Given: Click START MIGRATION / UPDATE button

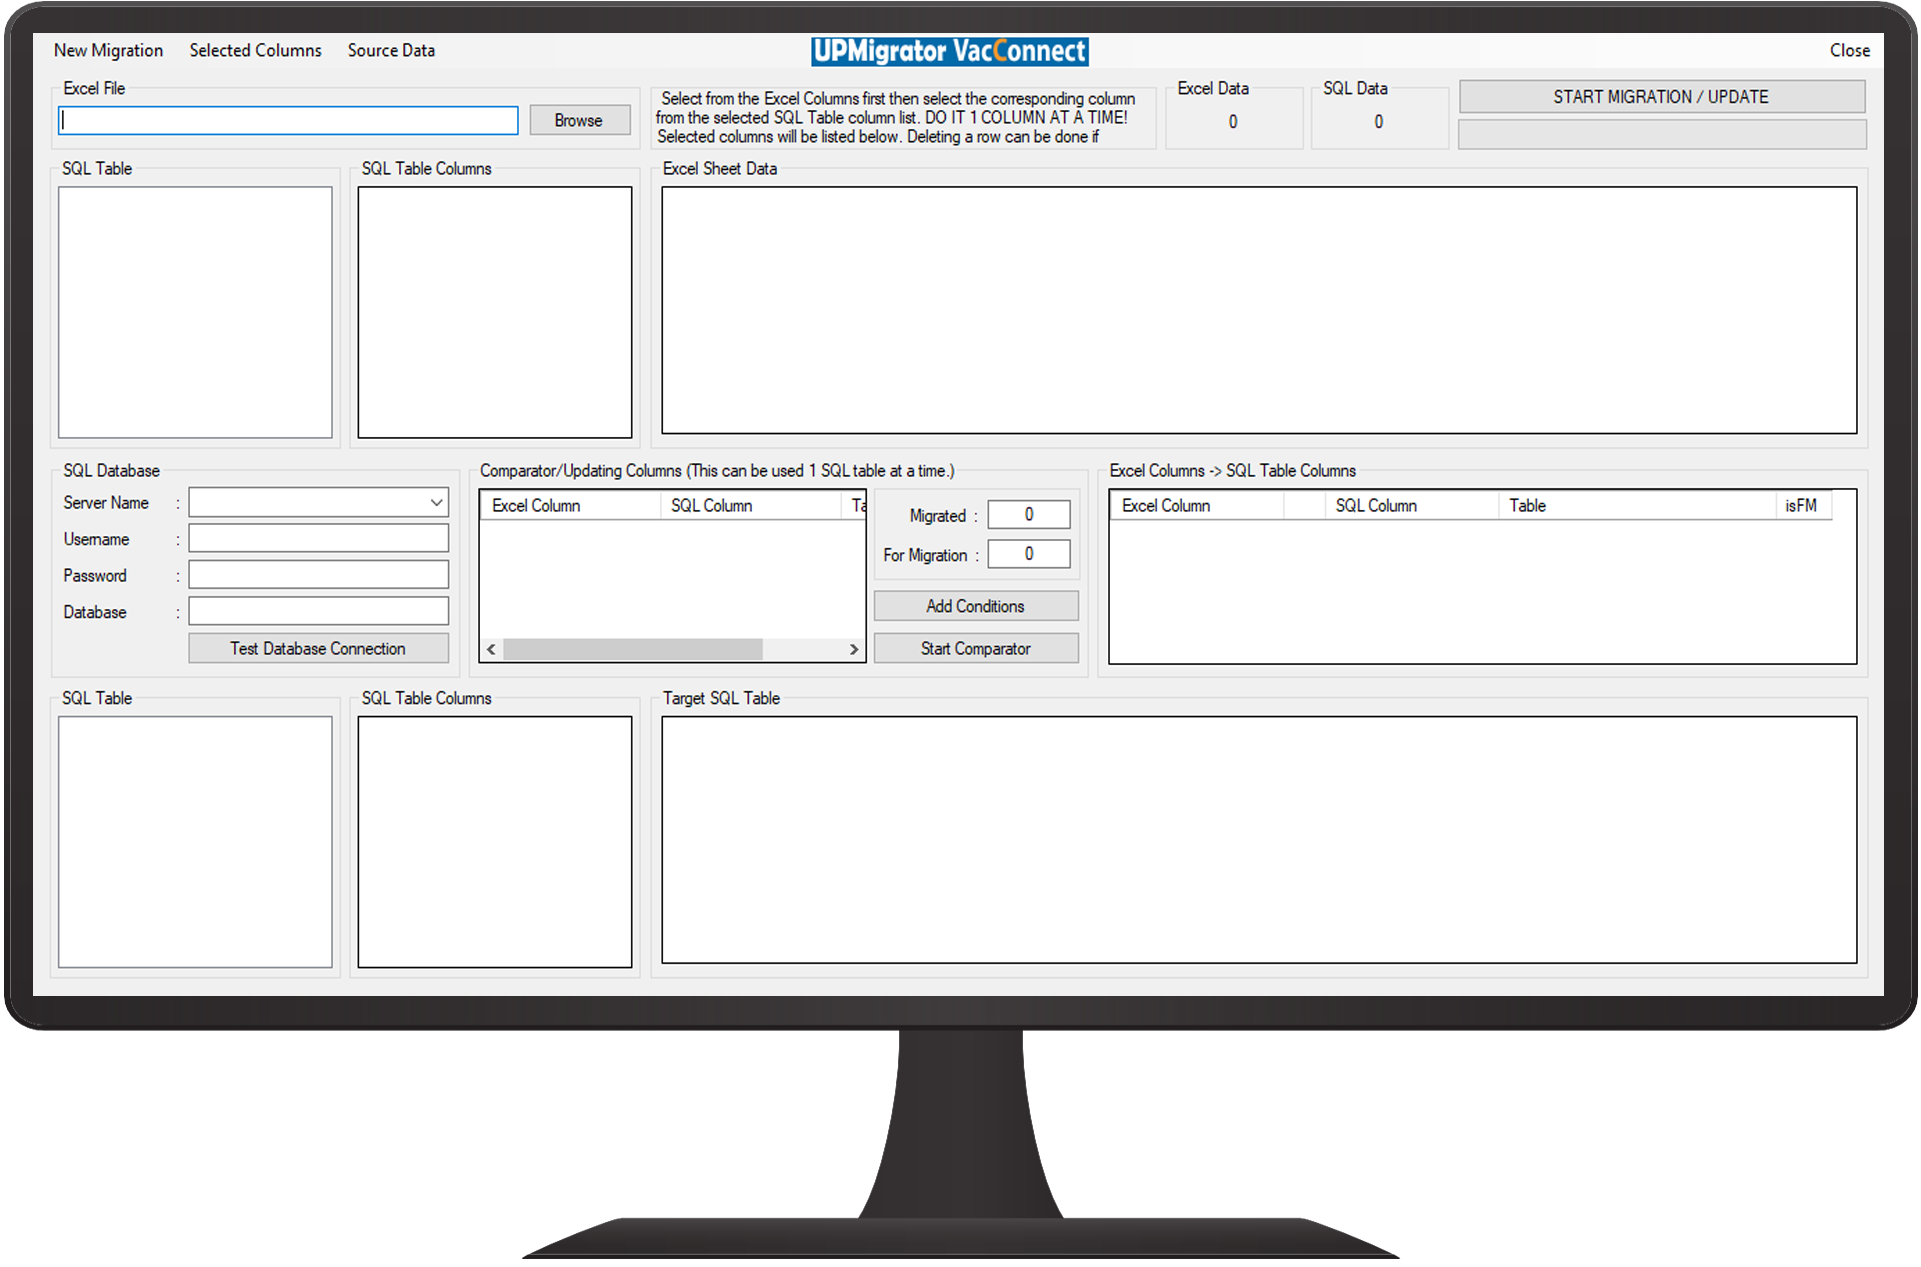Looking at the screenshot, I should click(x=1661, y=97).
